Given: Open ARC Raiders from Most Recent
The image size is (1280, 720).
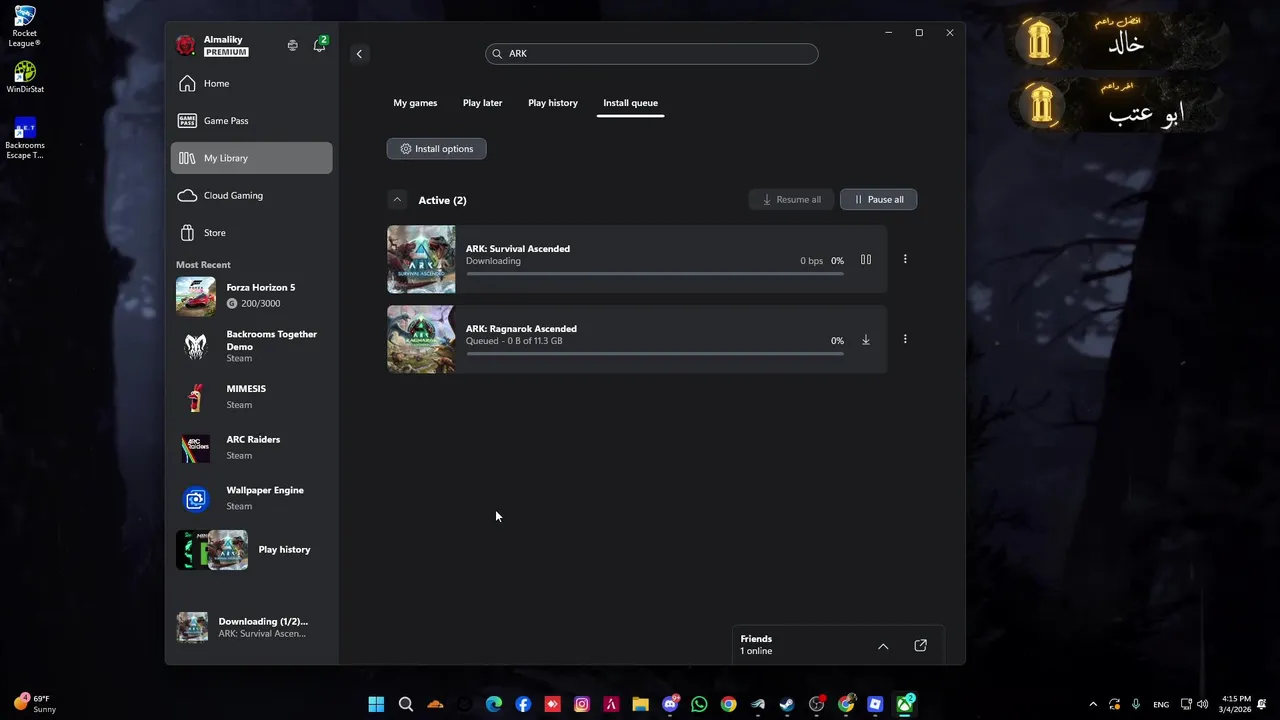Looking at the screenshot, I should click(251, 448).
